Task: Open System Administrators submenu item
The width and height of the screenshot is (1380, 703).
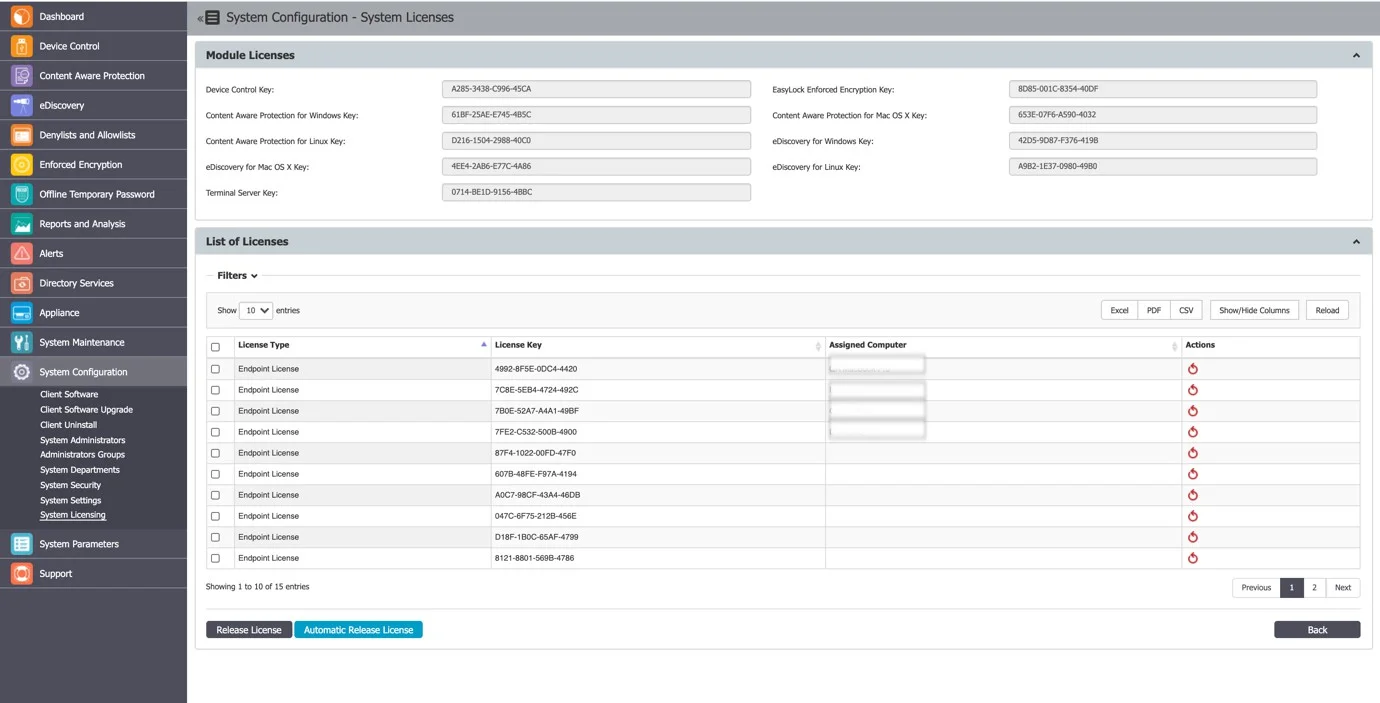Action: pyautogui.click(x=83, y=440)
